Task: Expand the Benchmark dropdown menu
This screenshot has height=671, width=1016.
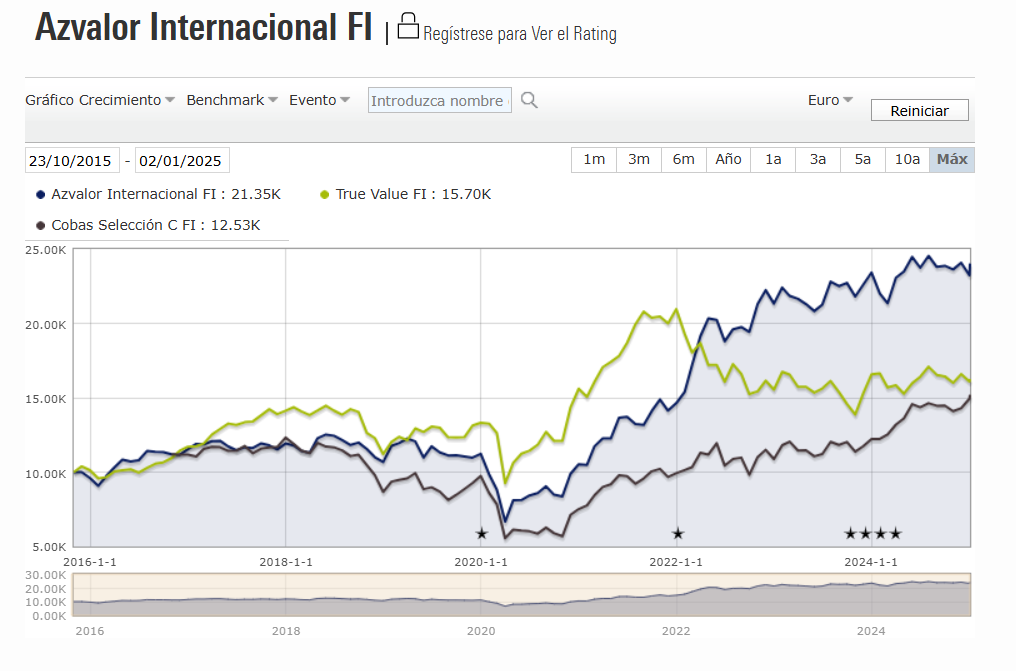Action: tap(232, 100)
